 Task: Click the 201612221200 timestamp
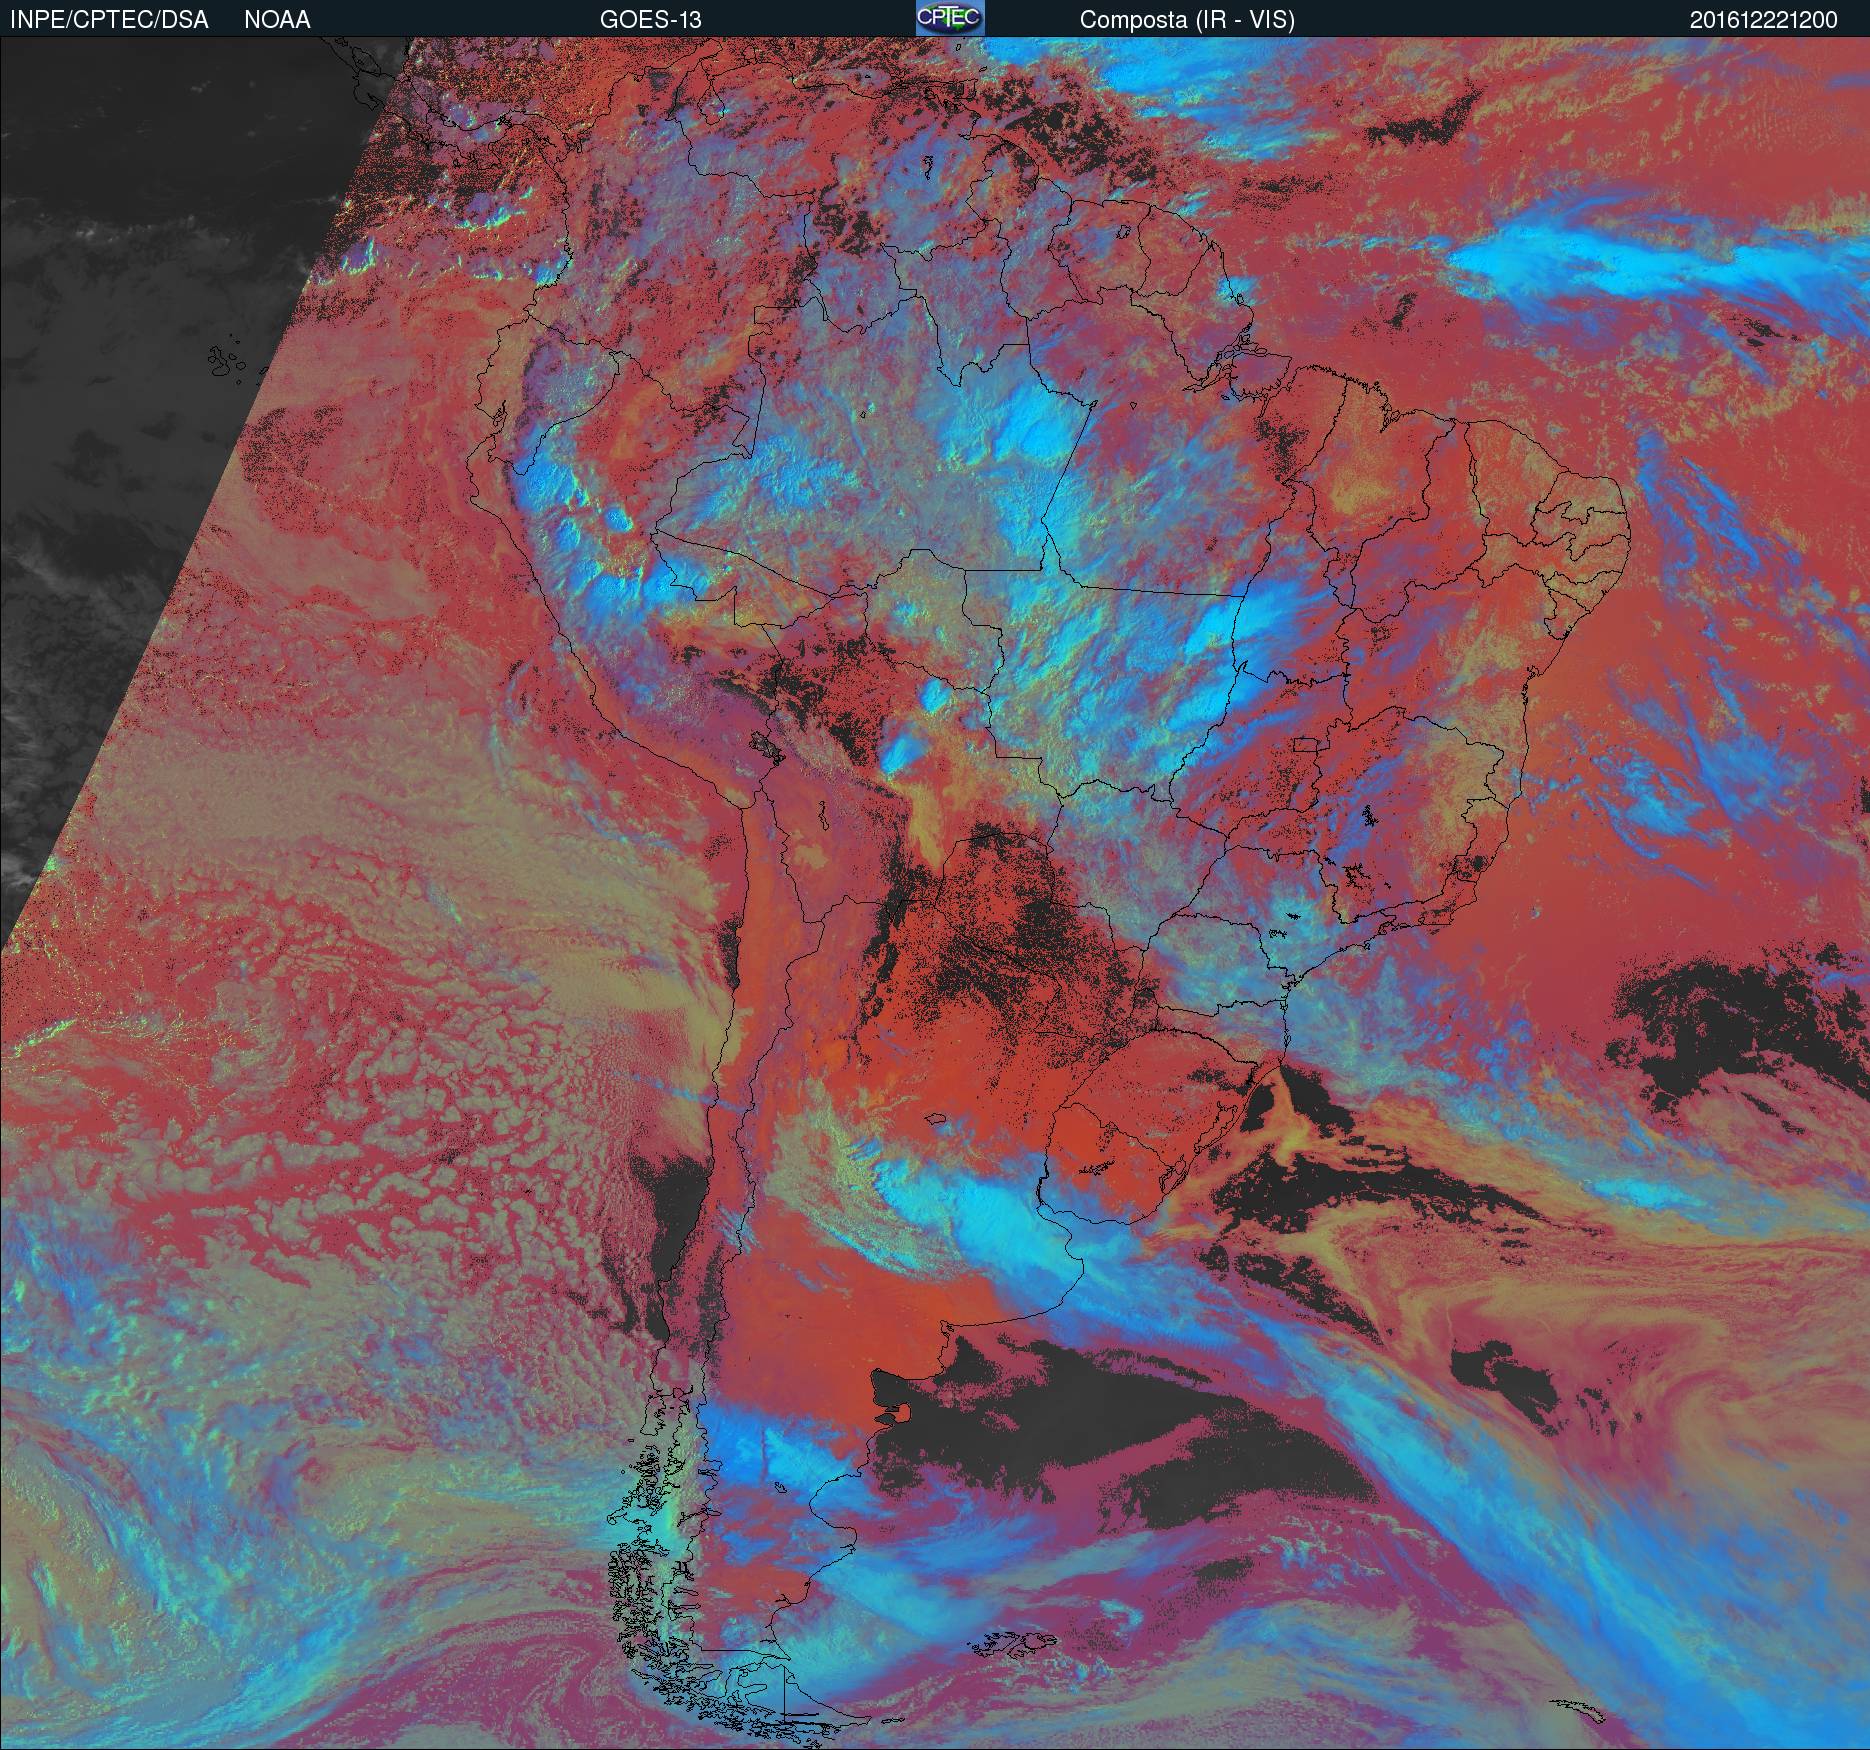1763,20
